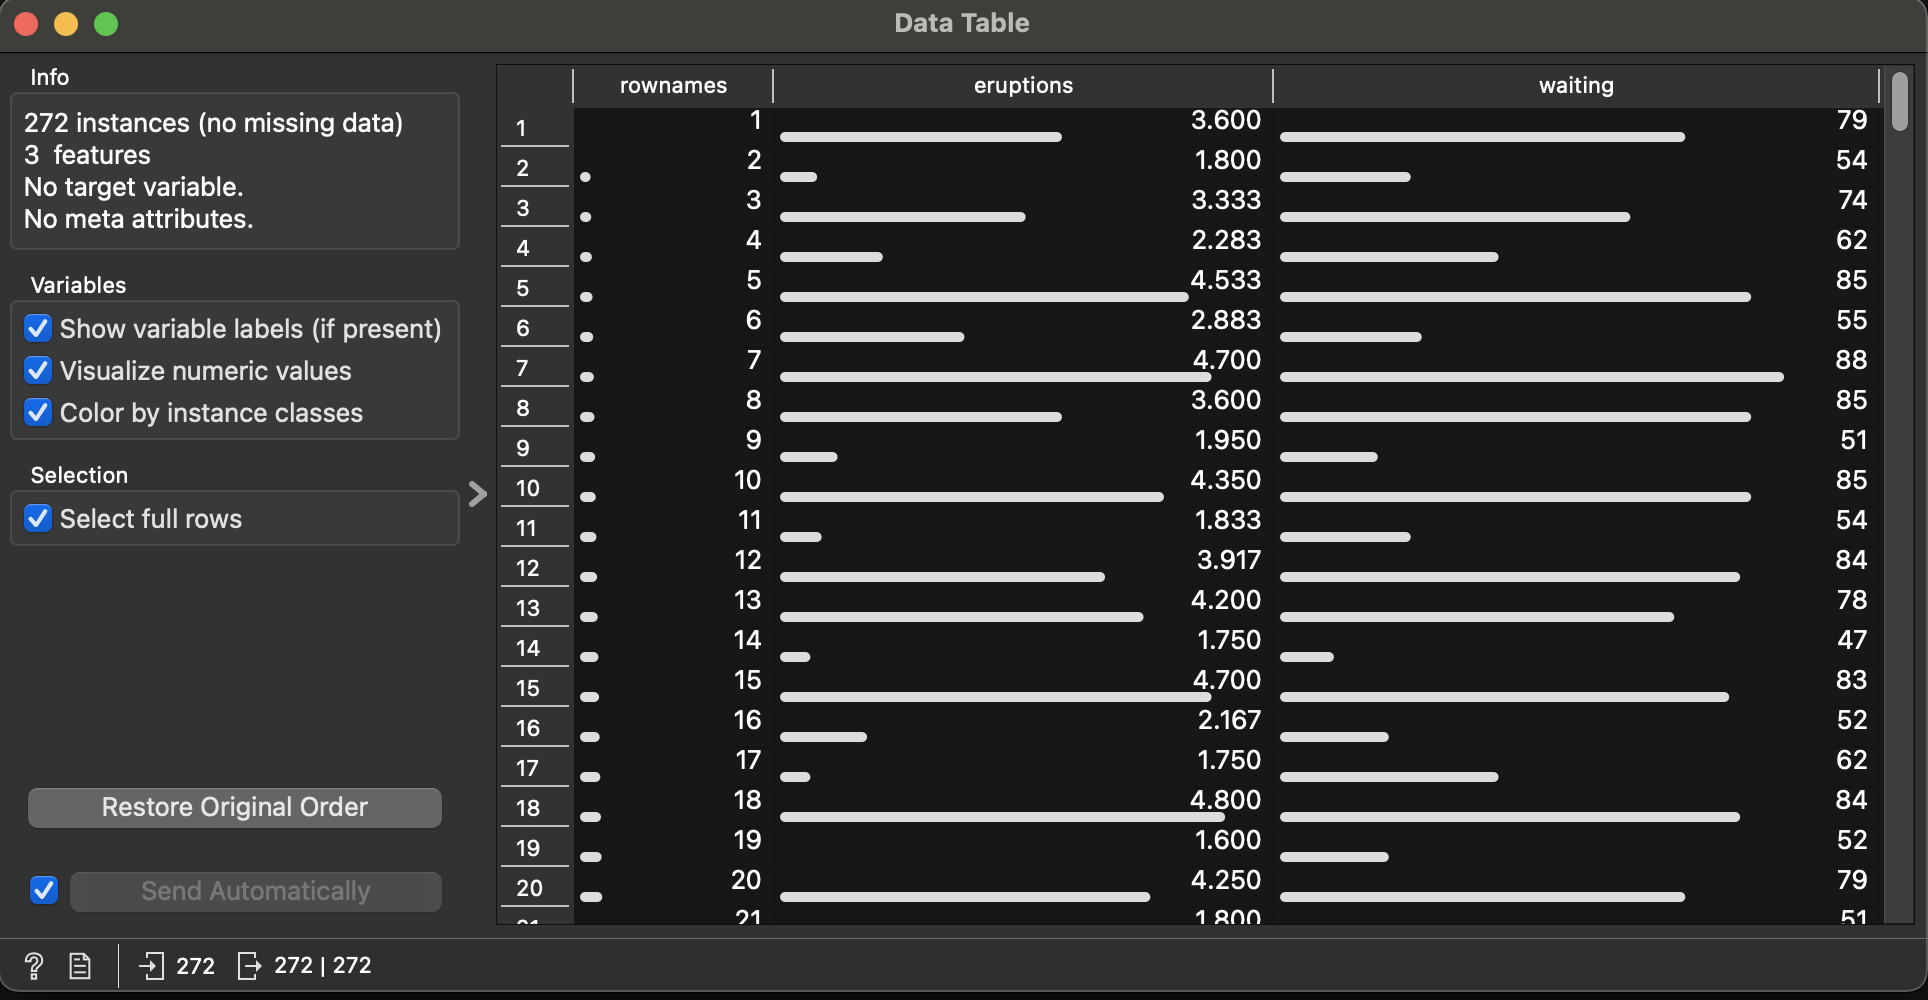1928x1000 pixels.
Task: Uncheck Color by instance classes
Action: coord(38,413)
